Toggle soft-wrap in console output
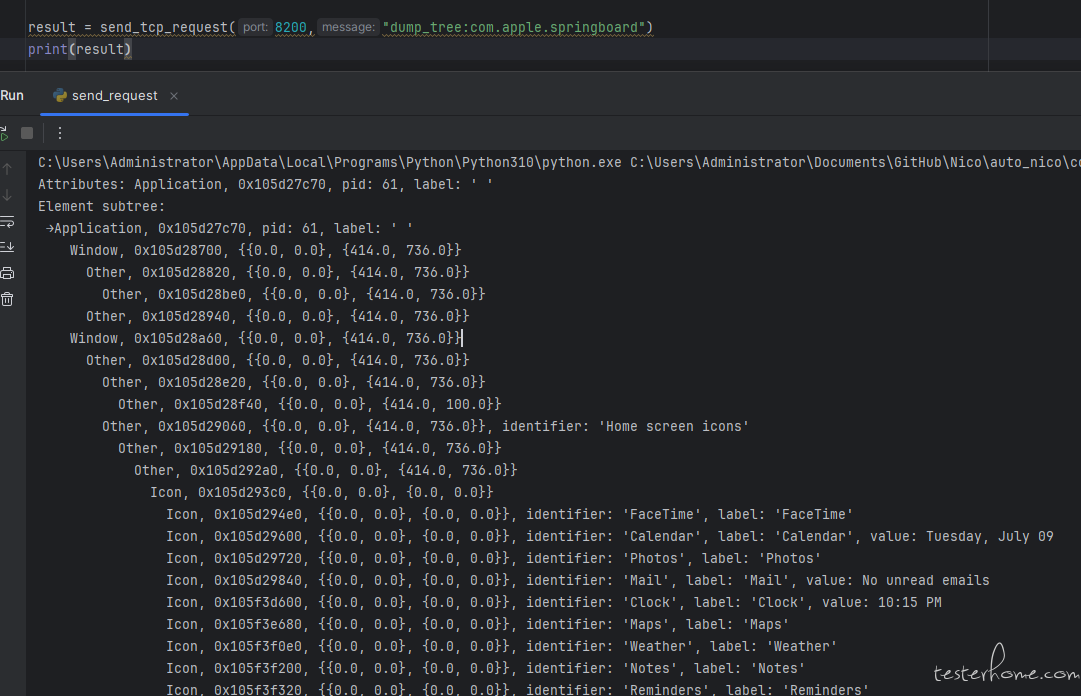Viewport: 1081px width, 696px height. (x=8, y=222)
